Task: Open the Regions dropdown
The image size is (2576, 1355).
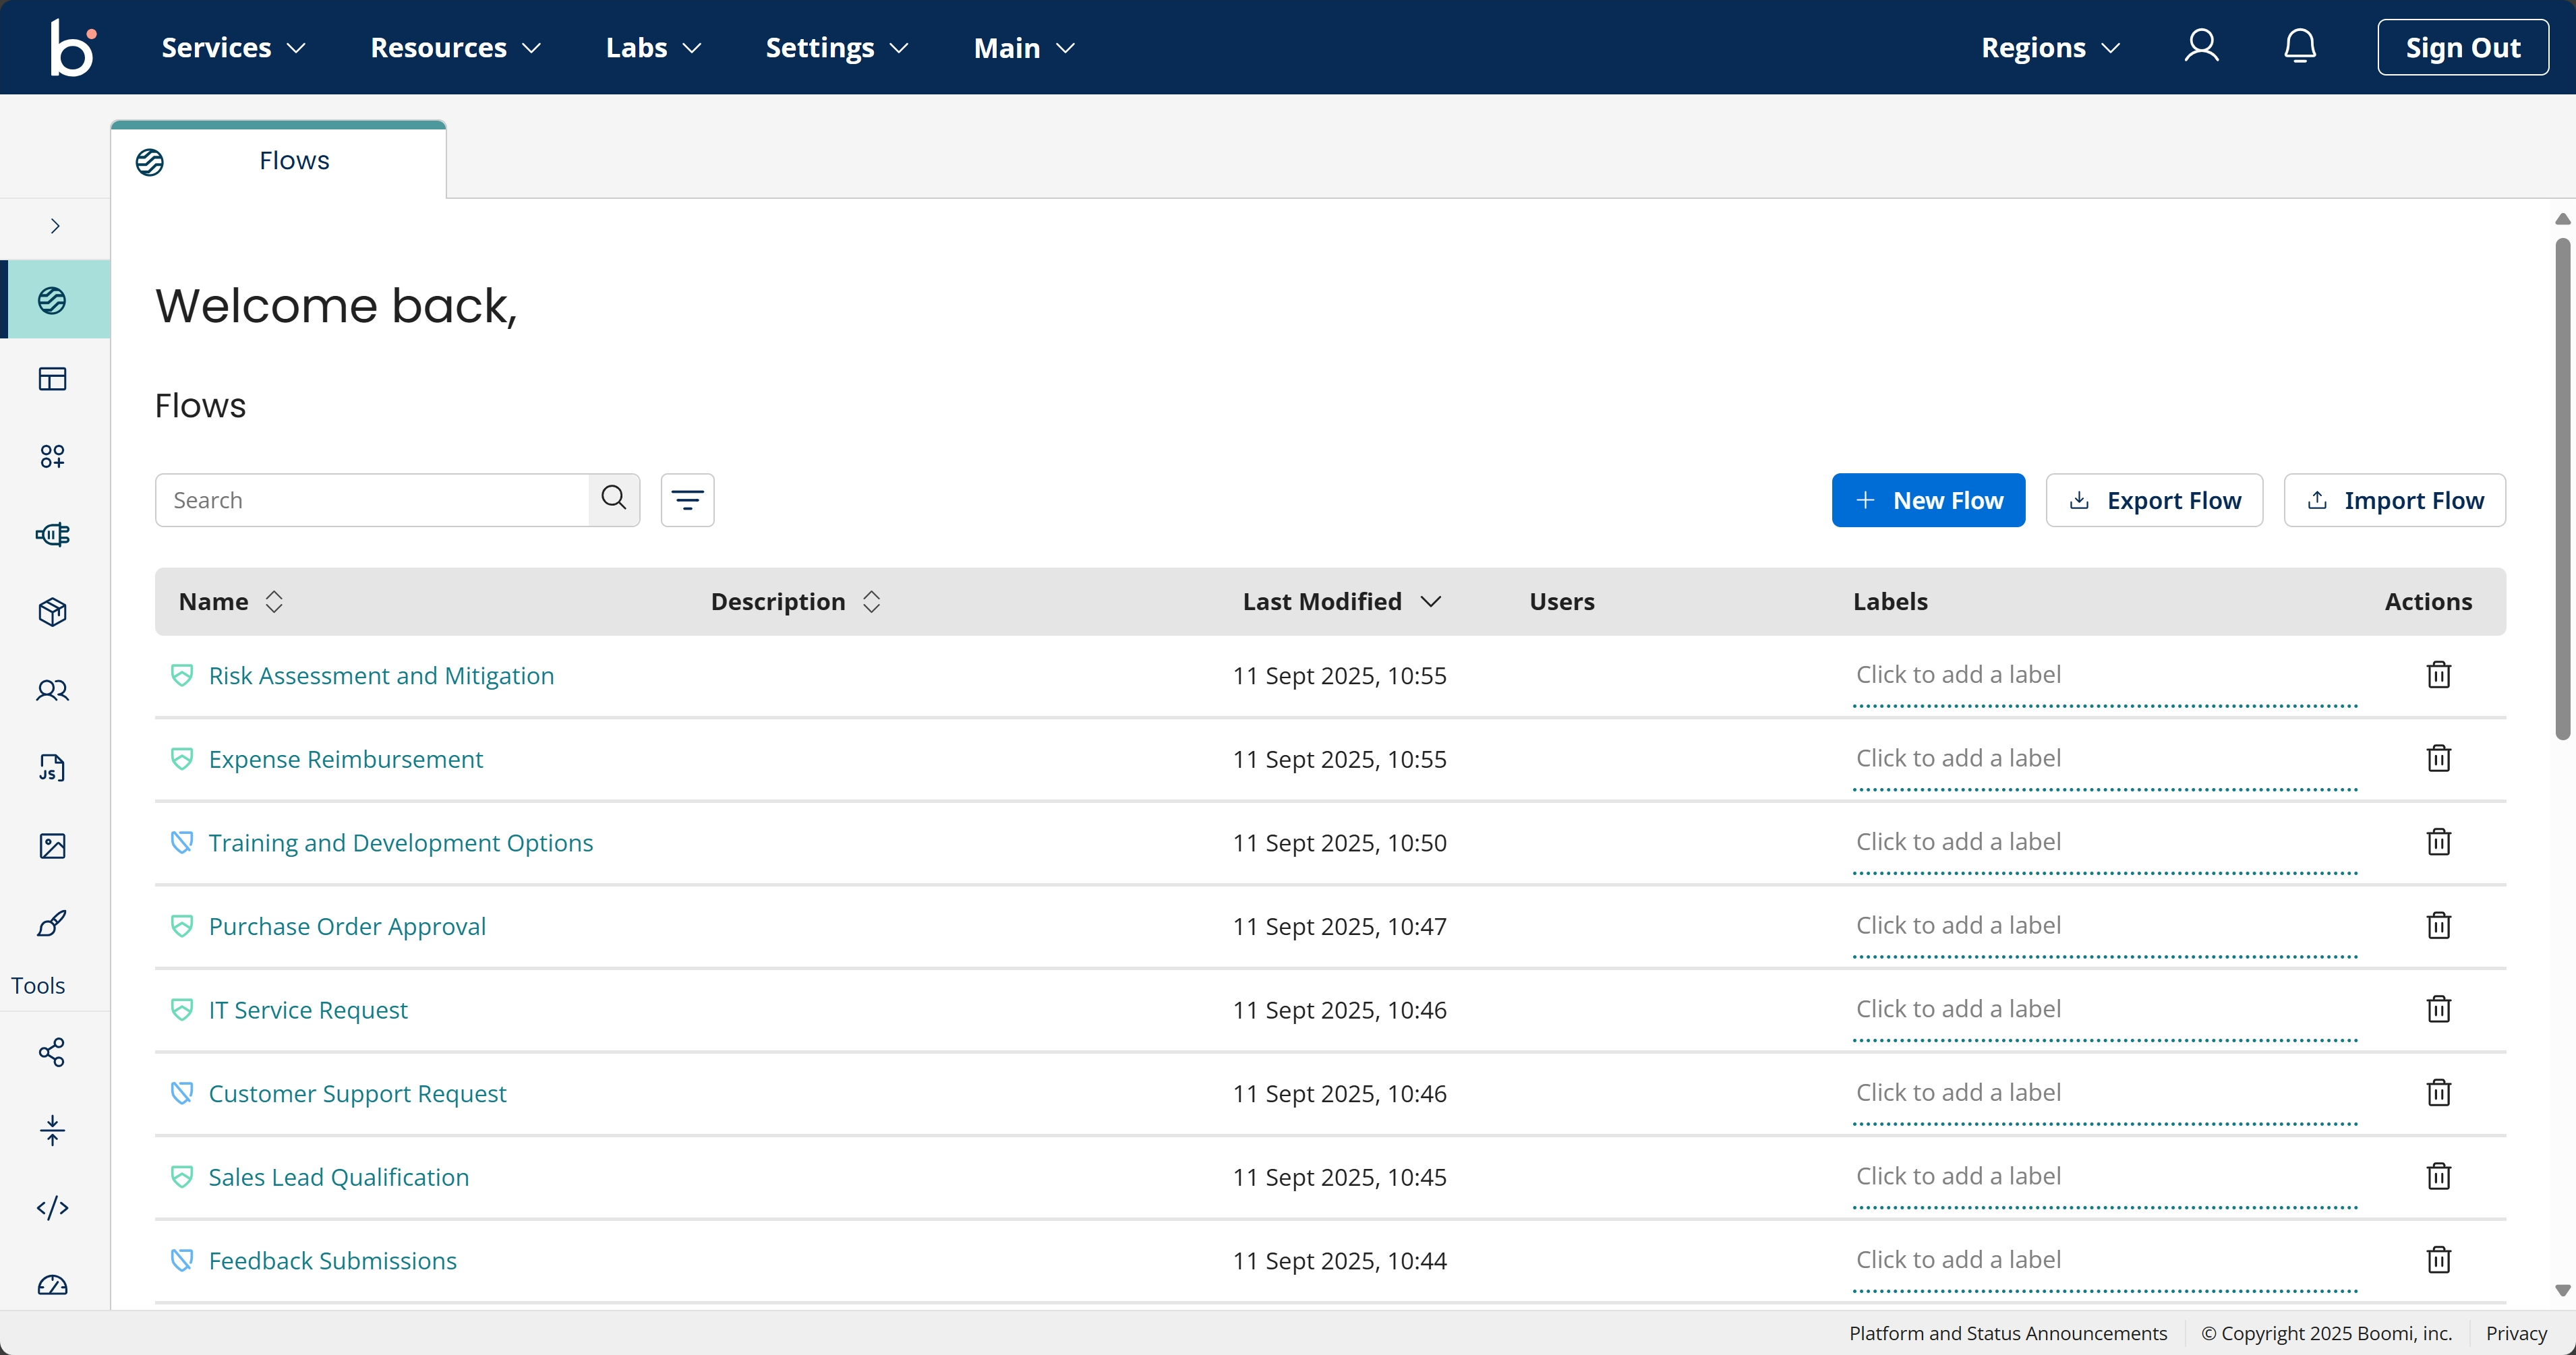Action: point(2049,47)
